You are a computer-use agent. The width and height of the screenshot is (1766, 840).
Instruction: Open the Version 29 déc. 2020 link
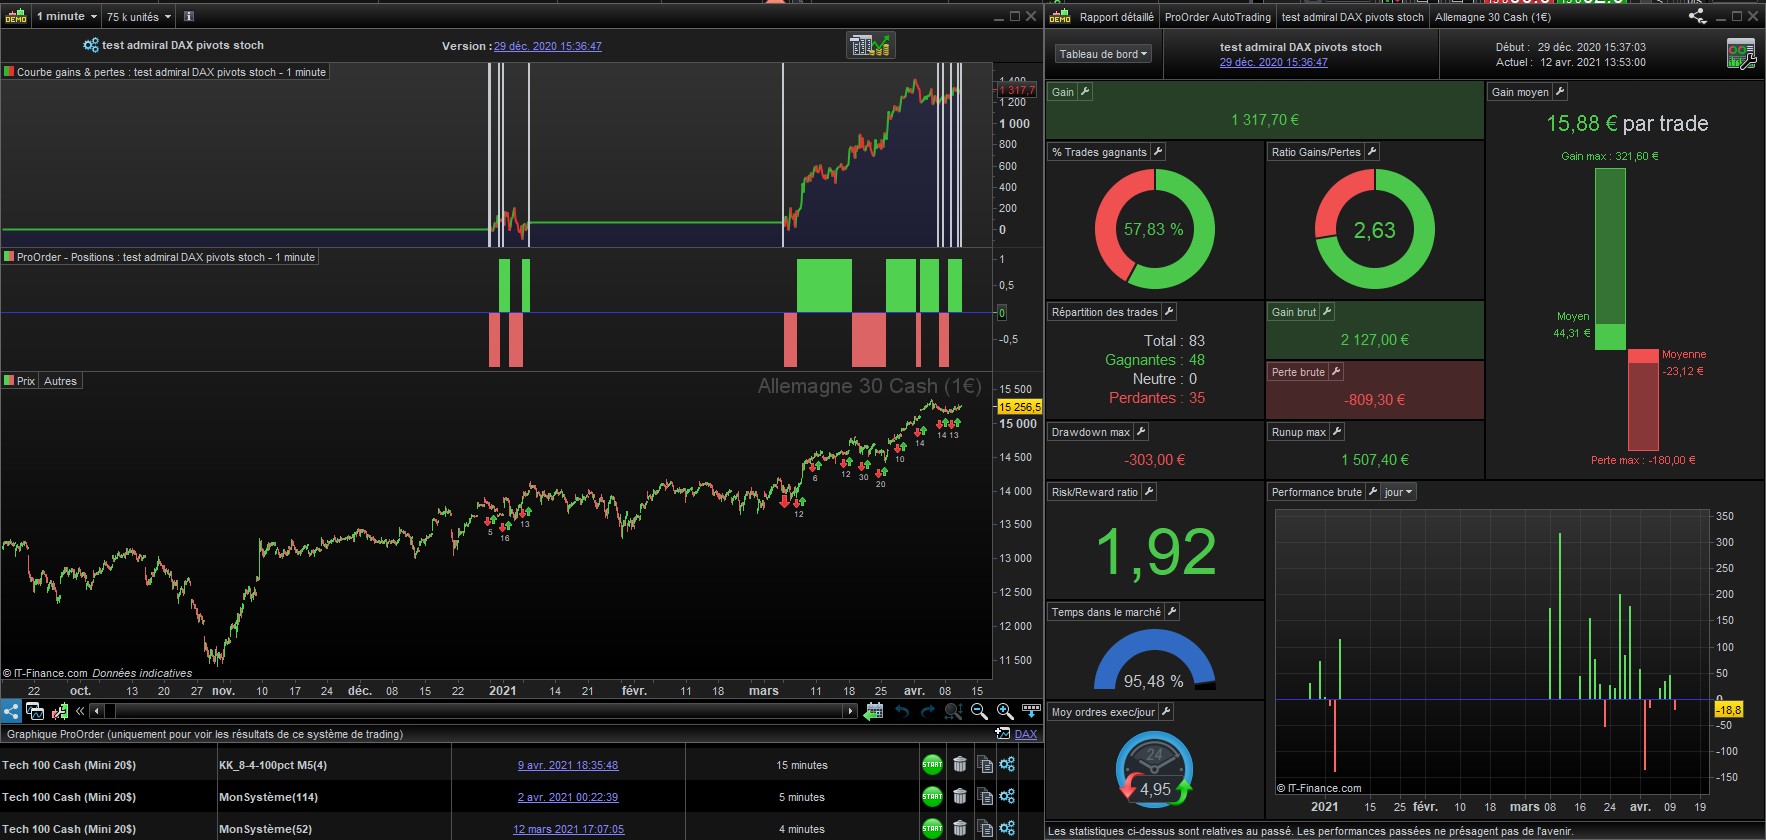(x=547, y=46)
